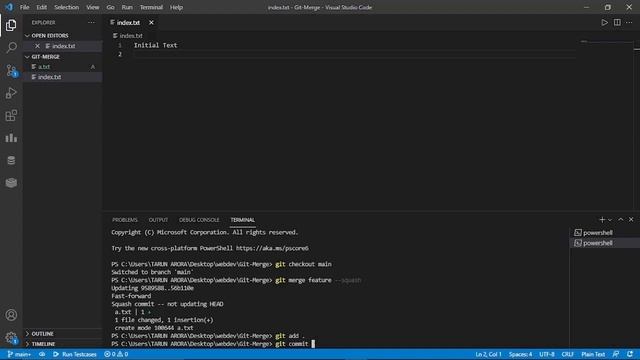This screenshot has width=640, height=360.
Task: Maximize the terminal panel size
Action: click(x=620, y=220)
